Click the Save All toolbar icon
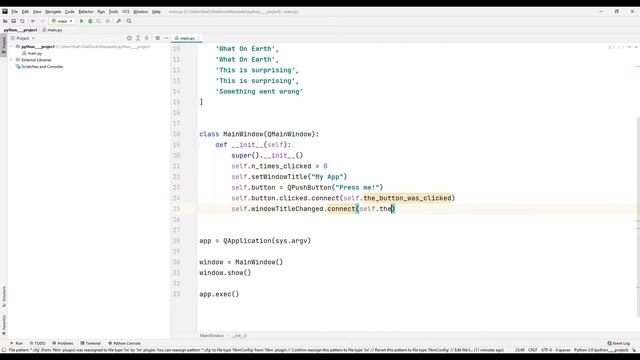 coord(13,21)
